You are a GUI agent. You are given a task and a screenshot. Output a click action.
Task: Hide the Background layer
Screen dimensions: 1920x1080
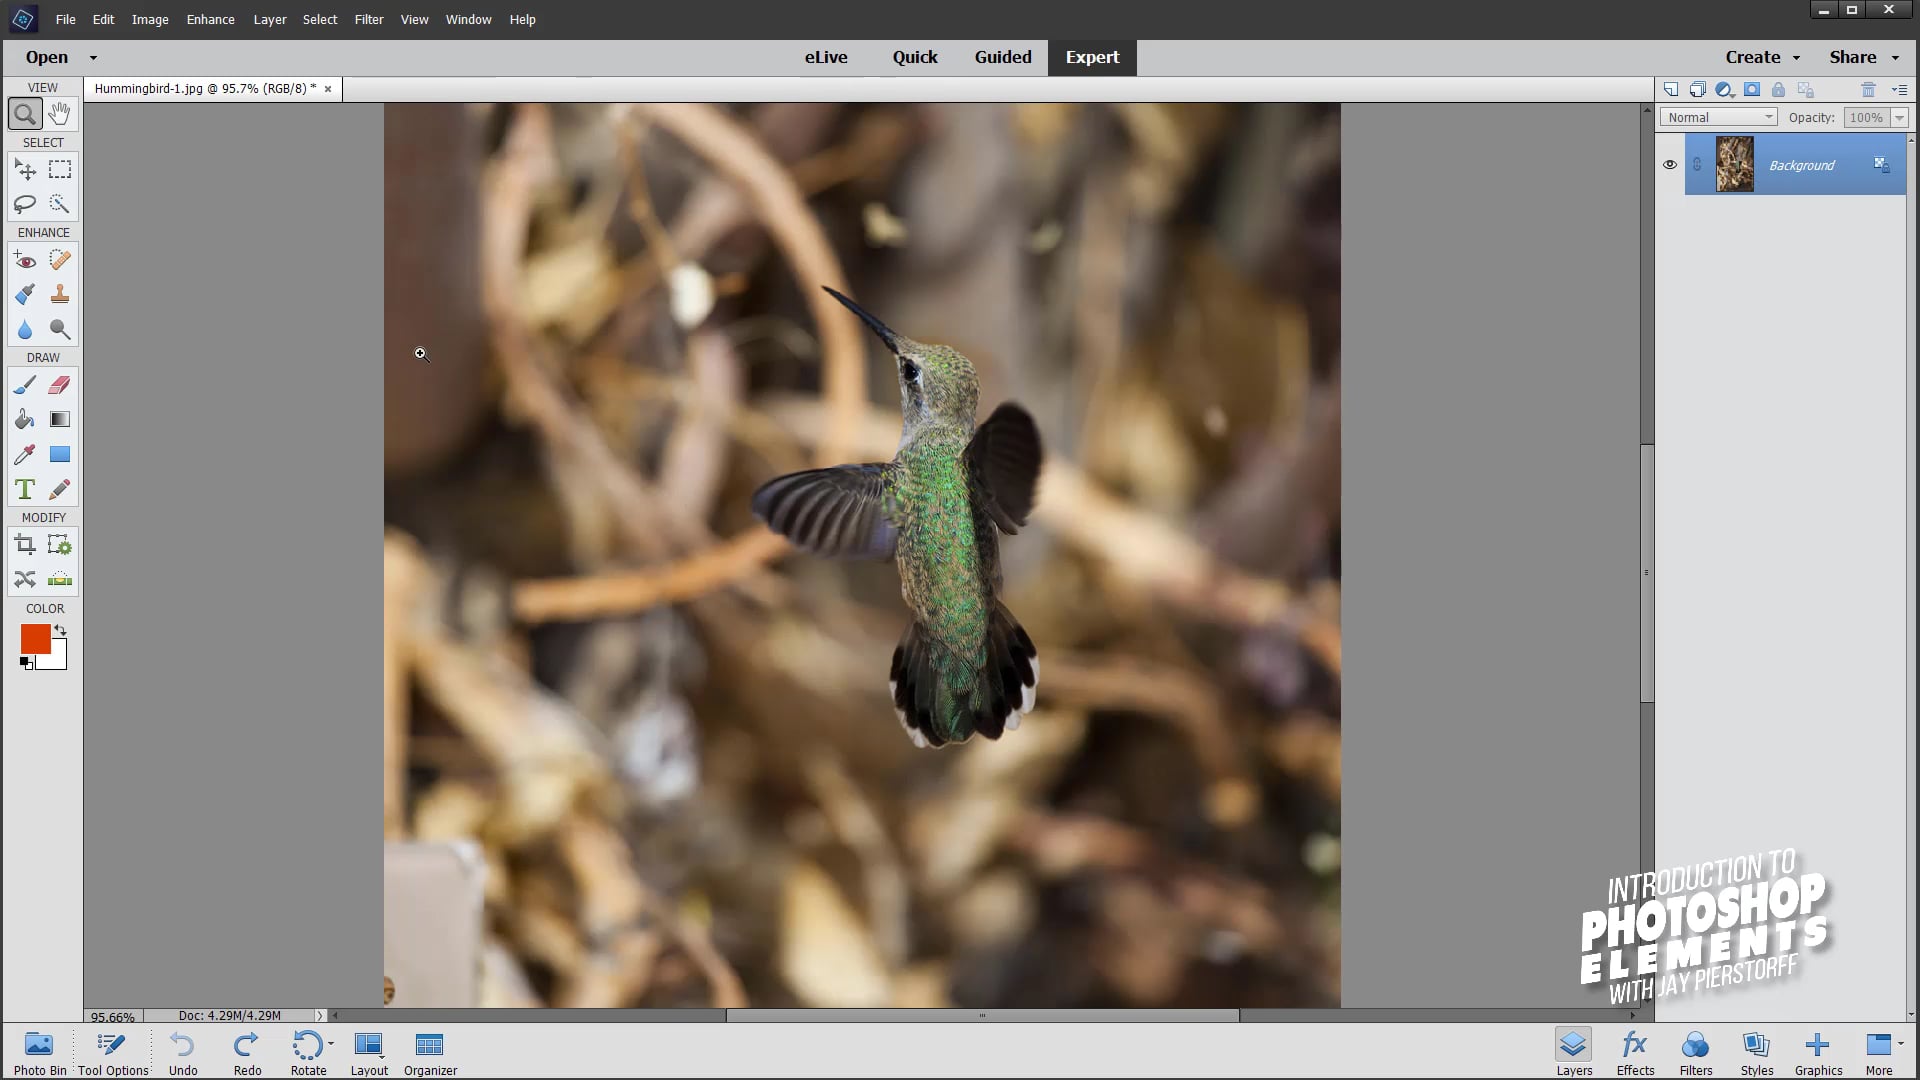[1669, 164]
